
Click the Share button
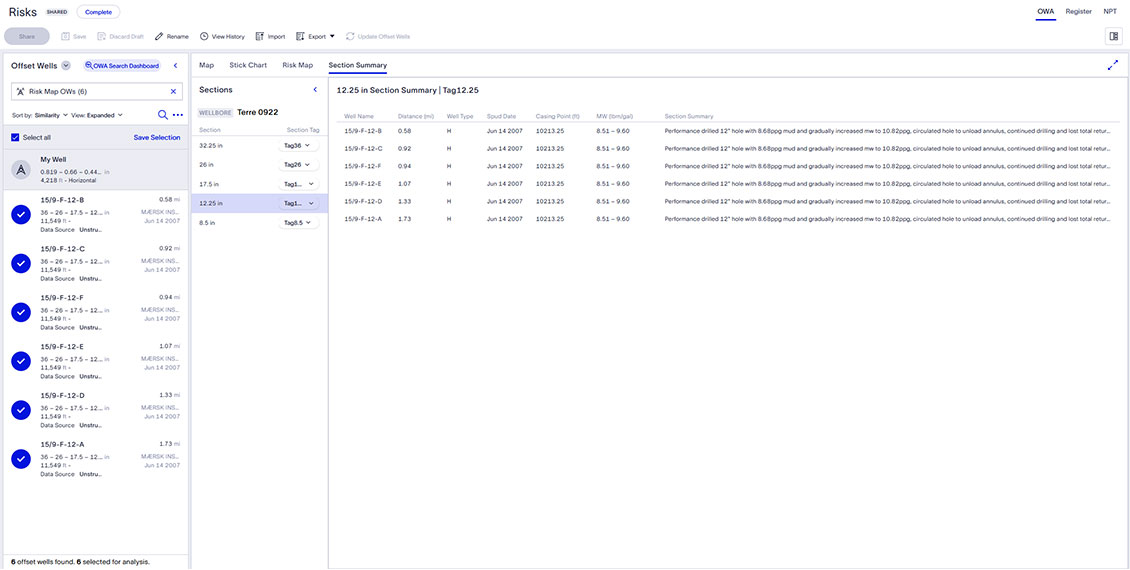[27, 36]
